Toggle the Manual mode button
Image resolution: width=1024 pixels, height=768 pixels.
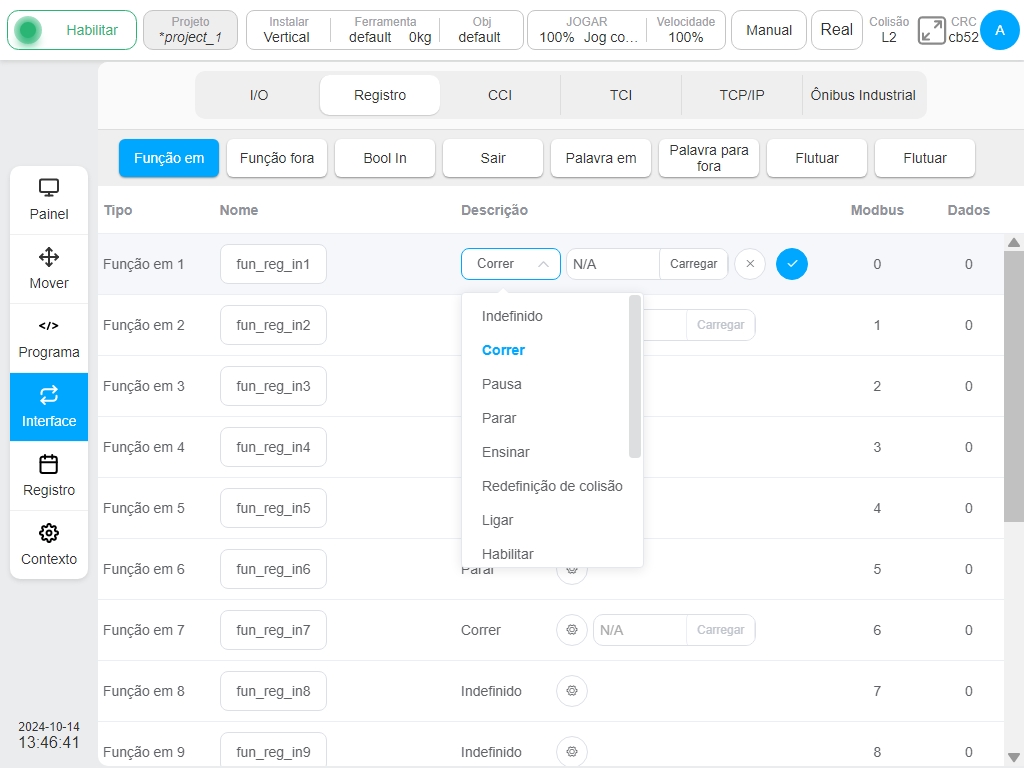[769, 30]
